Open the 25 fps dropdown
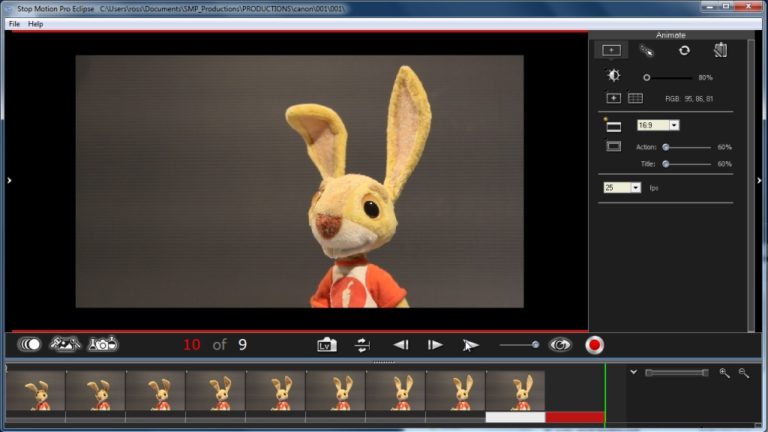The image size is (768, 432). coord(622,188)
